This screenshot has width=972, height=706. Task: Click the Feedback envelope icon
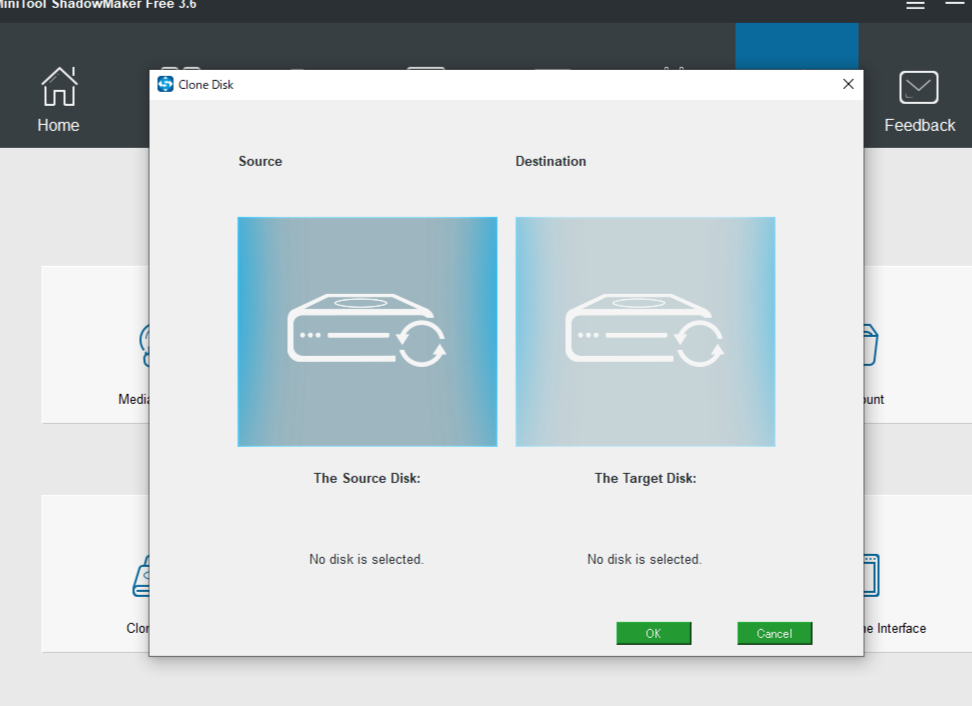coord(919,88)
